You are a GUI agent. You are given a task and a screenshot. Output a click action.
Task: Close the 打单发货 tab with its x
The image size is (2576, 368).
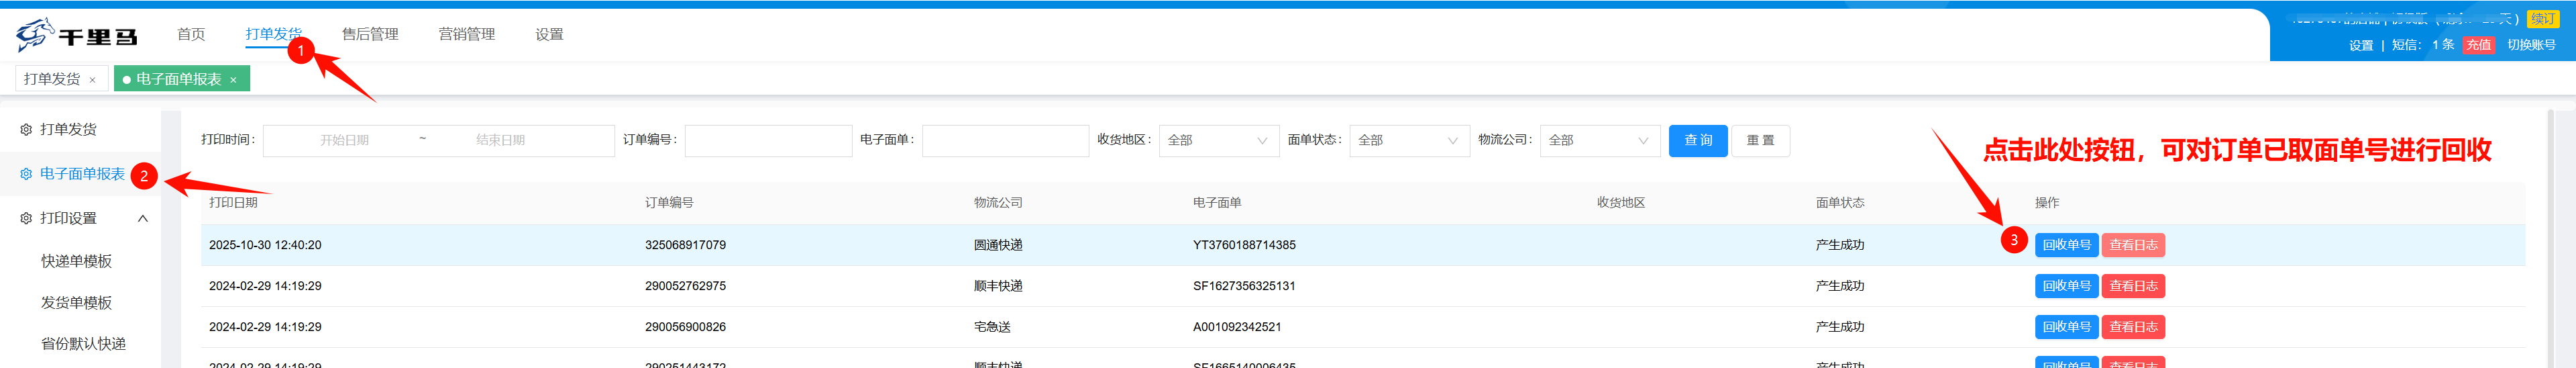(93, 80)
